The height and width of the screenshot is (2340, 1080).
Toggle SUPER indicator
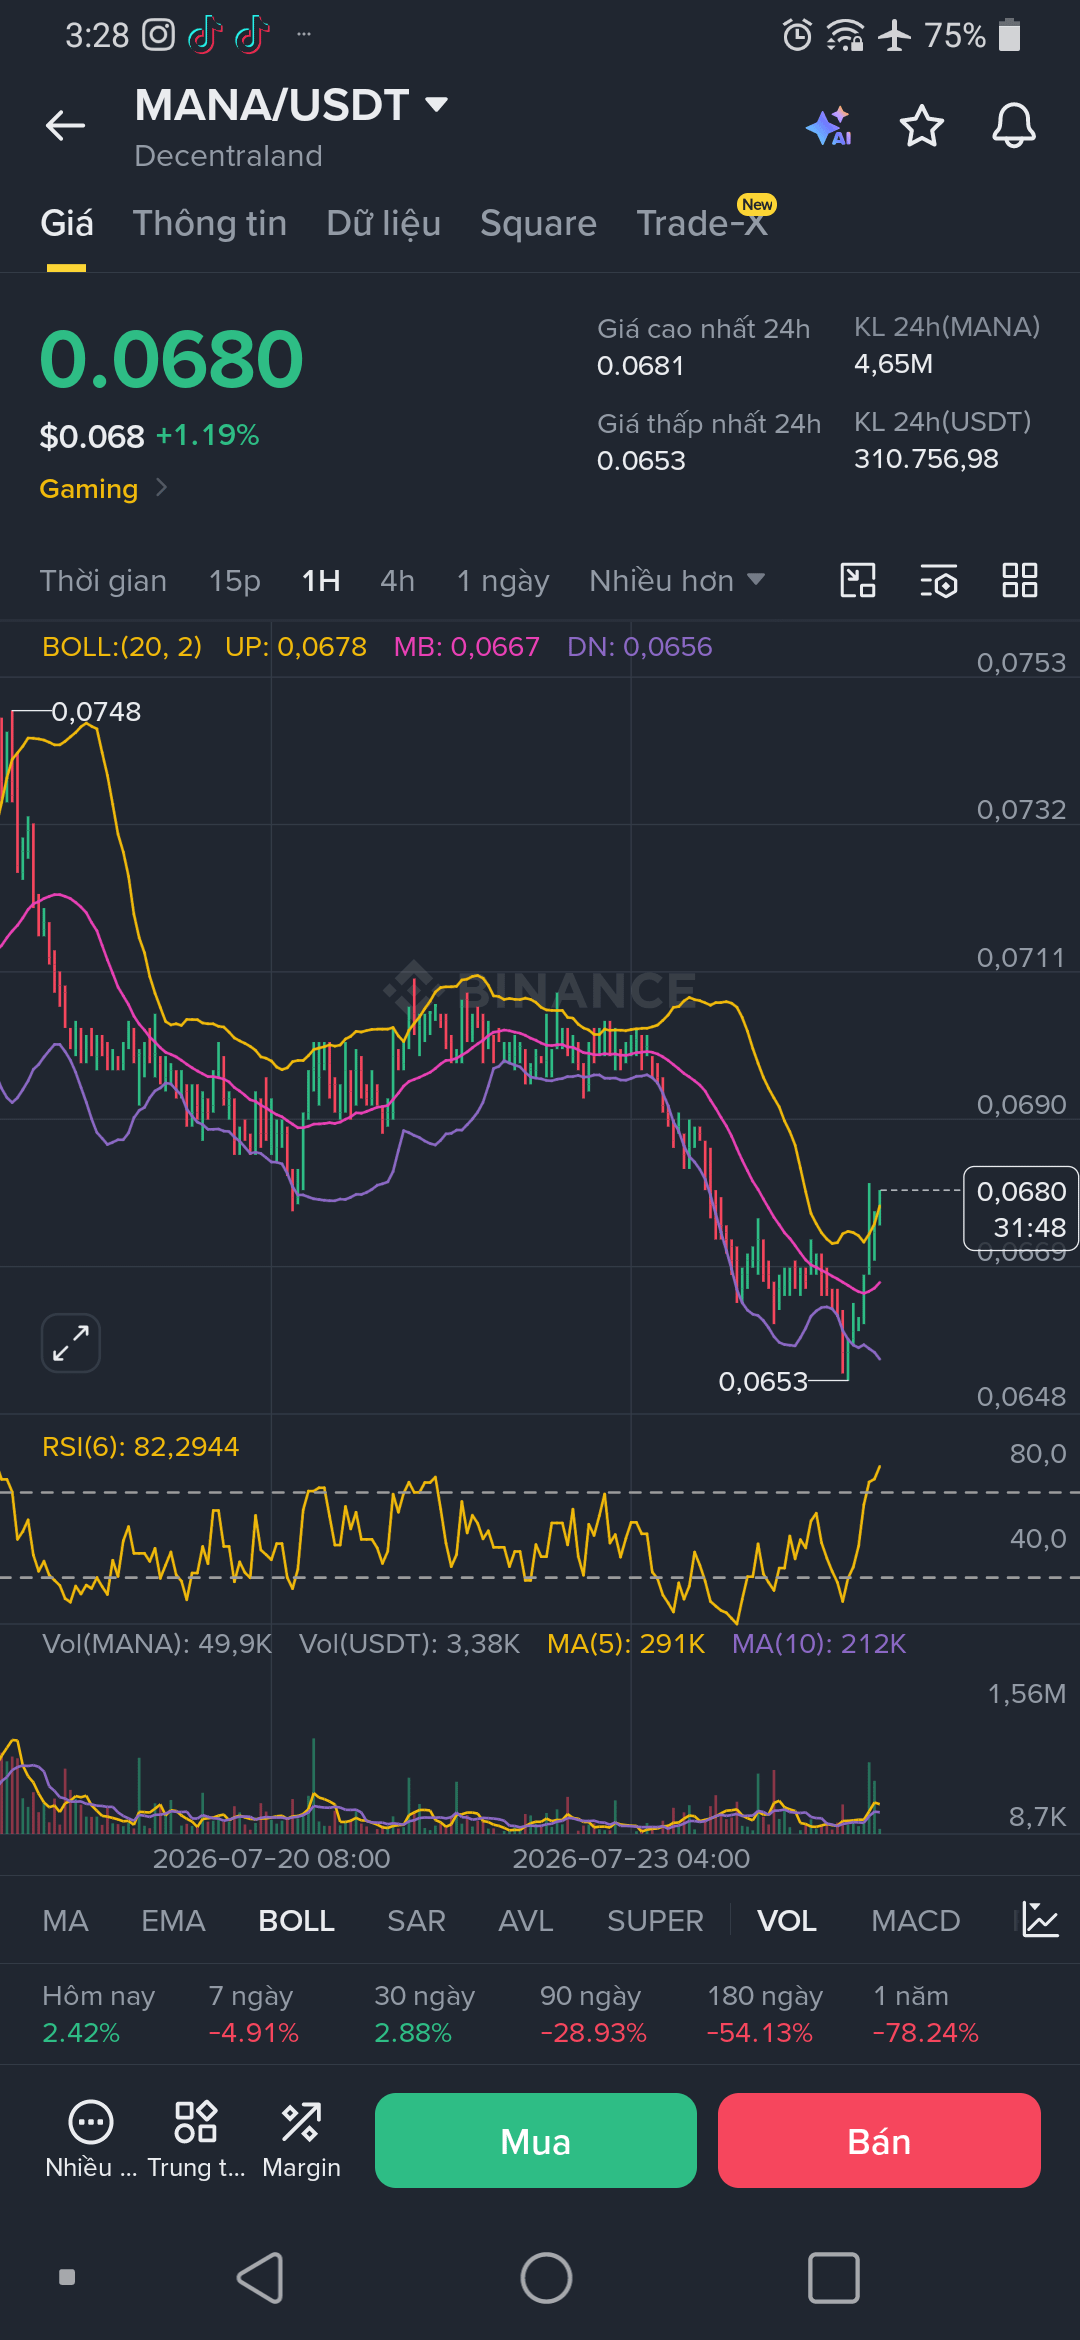coord(655,1921)
